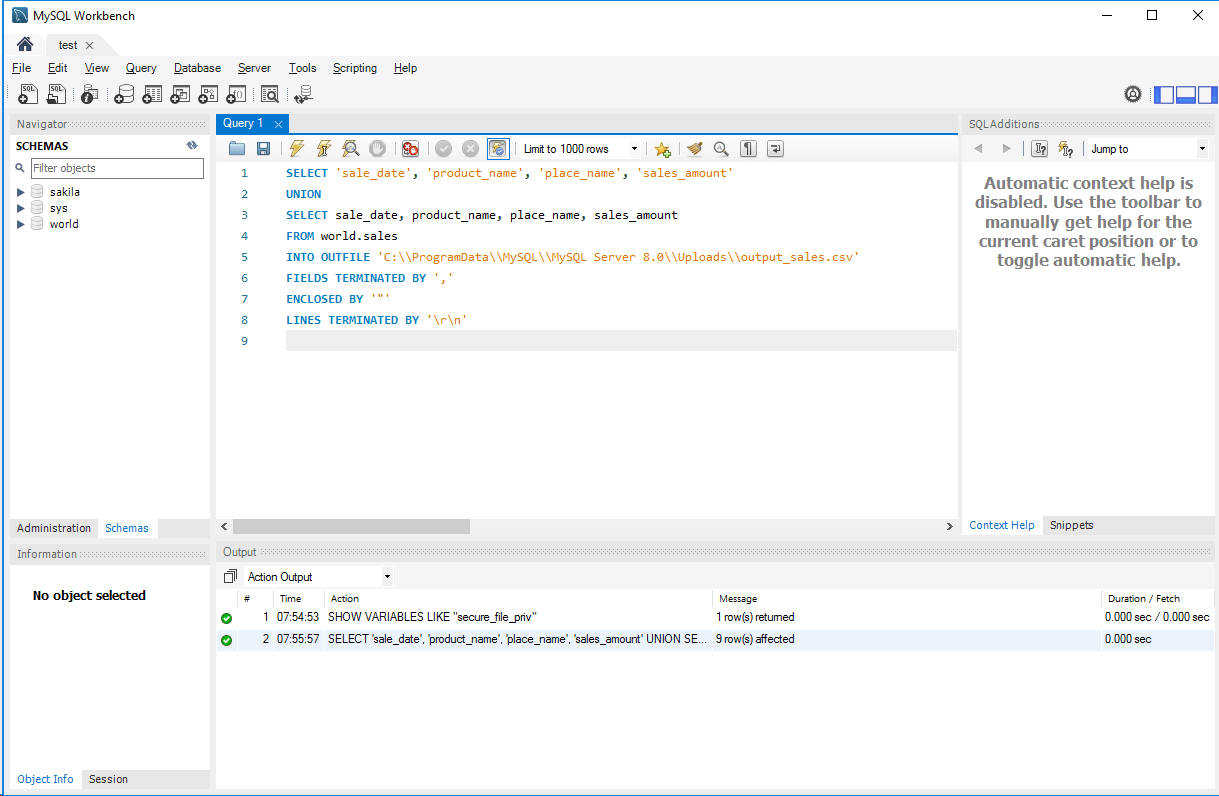The image size is (1219, 796).
Task: Create a new stored procedure icon
Action: 208,94
